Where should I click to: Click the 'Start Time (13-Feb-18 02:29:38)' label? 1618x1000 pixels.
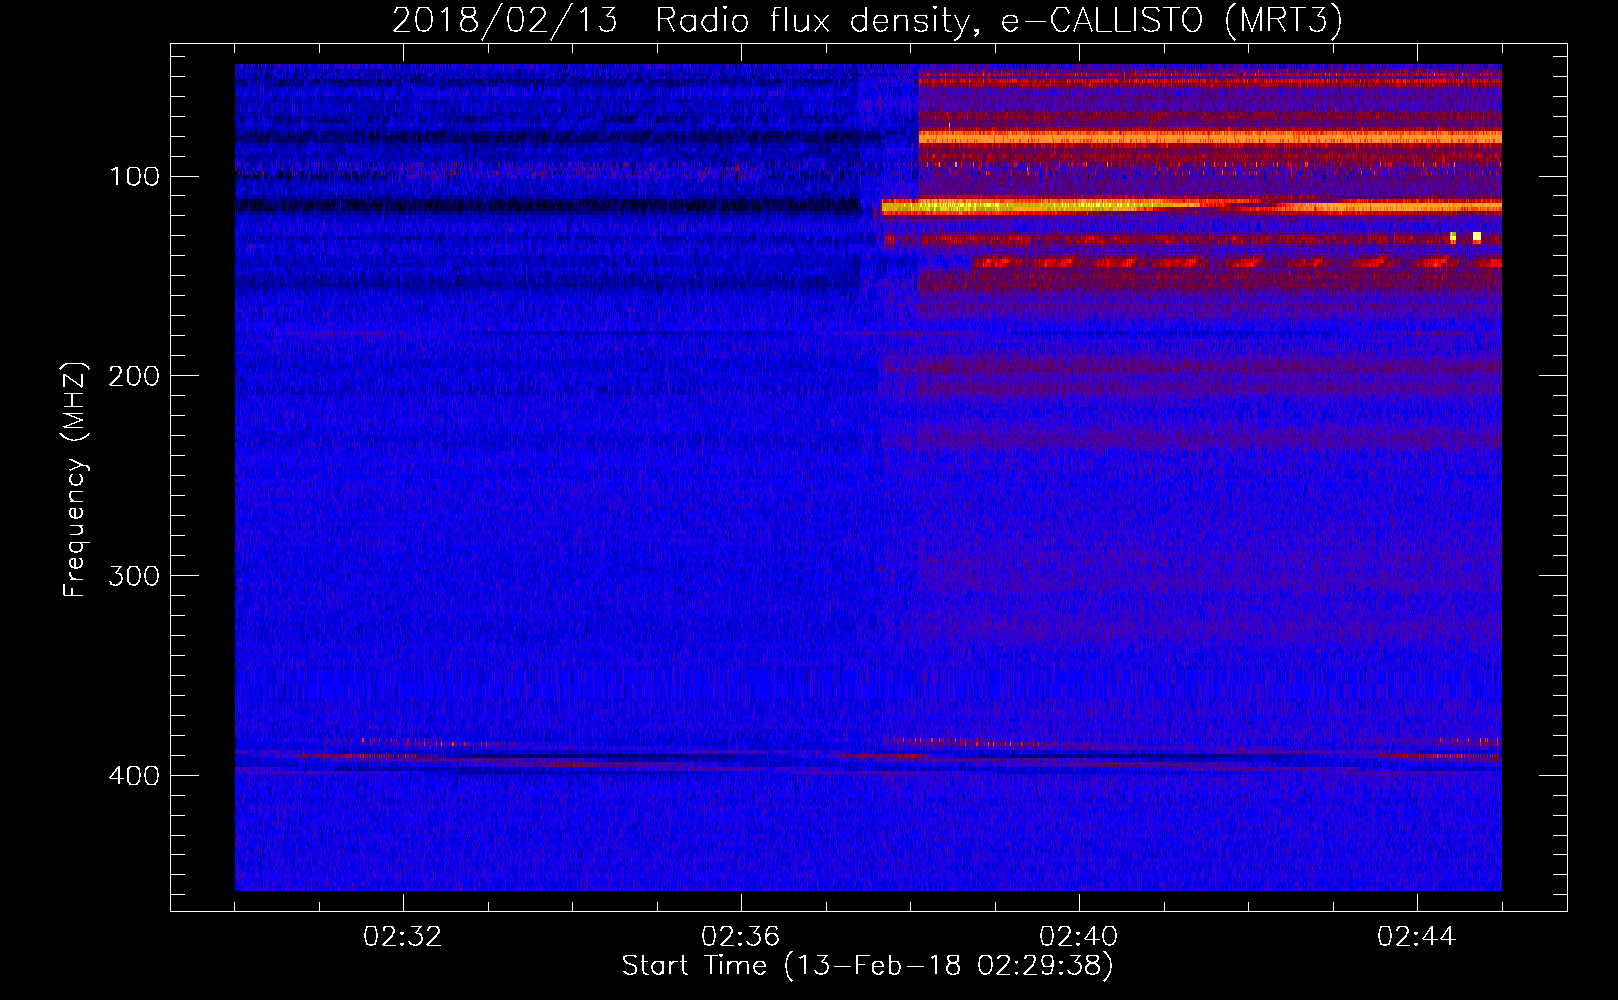(x=867, y=966)
